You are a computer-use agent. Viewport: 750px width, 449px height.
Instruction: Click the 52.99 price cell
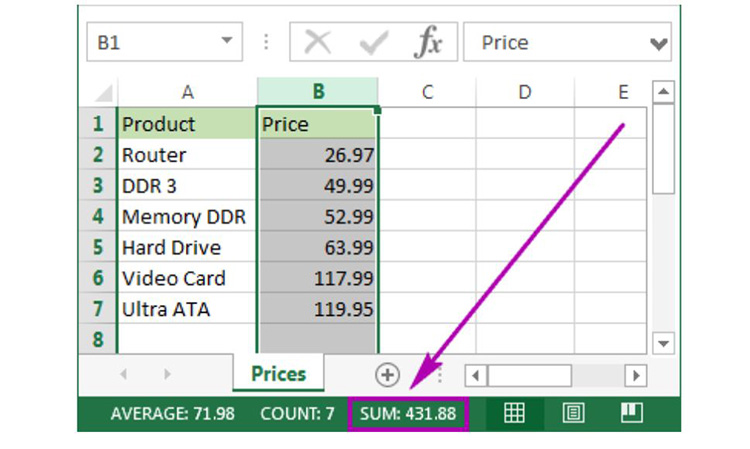point(318,216)
